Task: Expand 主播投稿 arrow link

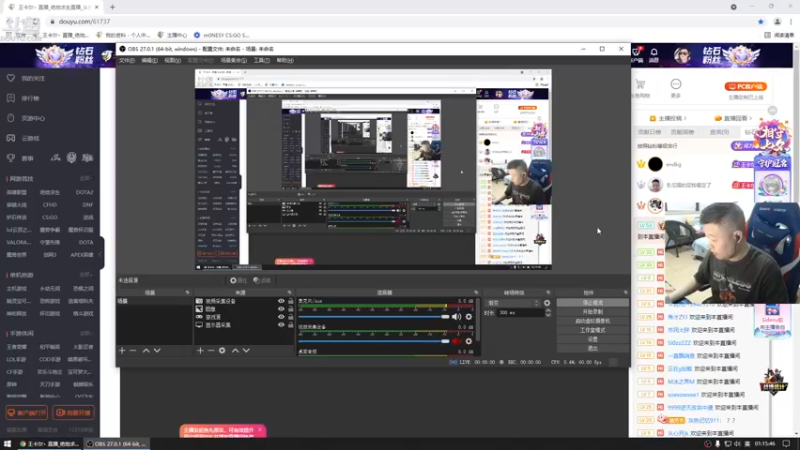Action: 668,118
